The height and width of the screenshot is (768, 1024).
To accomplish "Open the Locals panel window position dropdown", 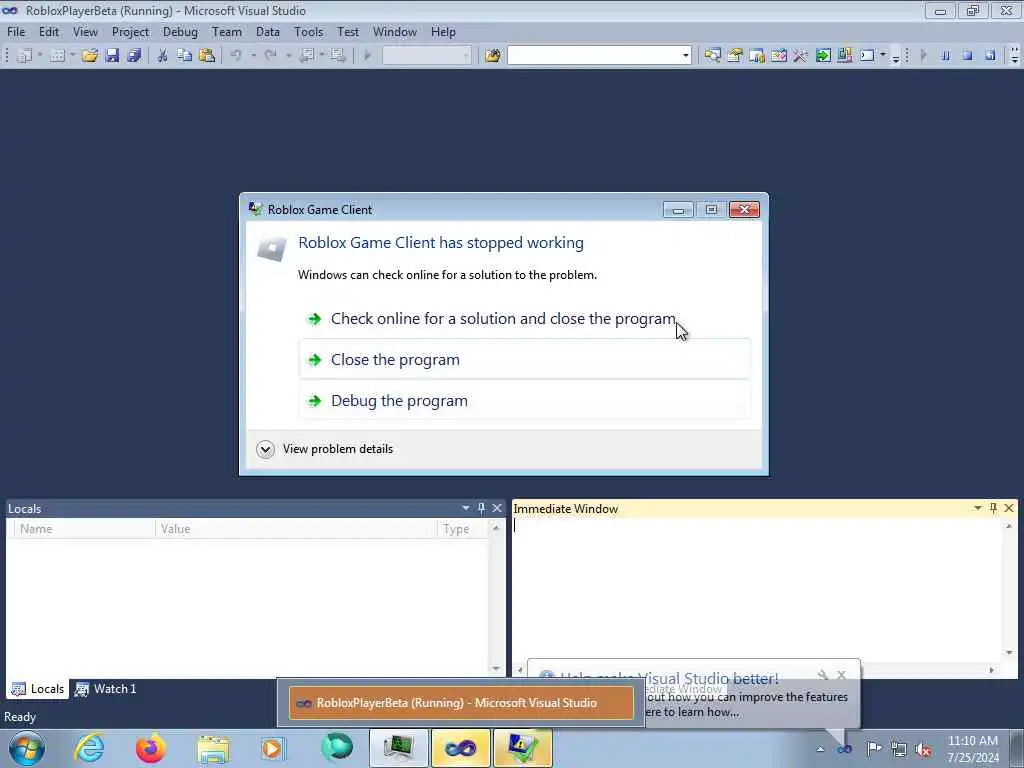I will click(x=466, y=508).
